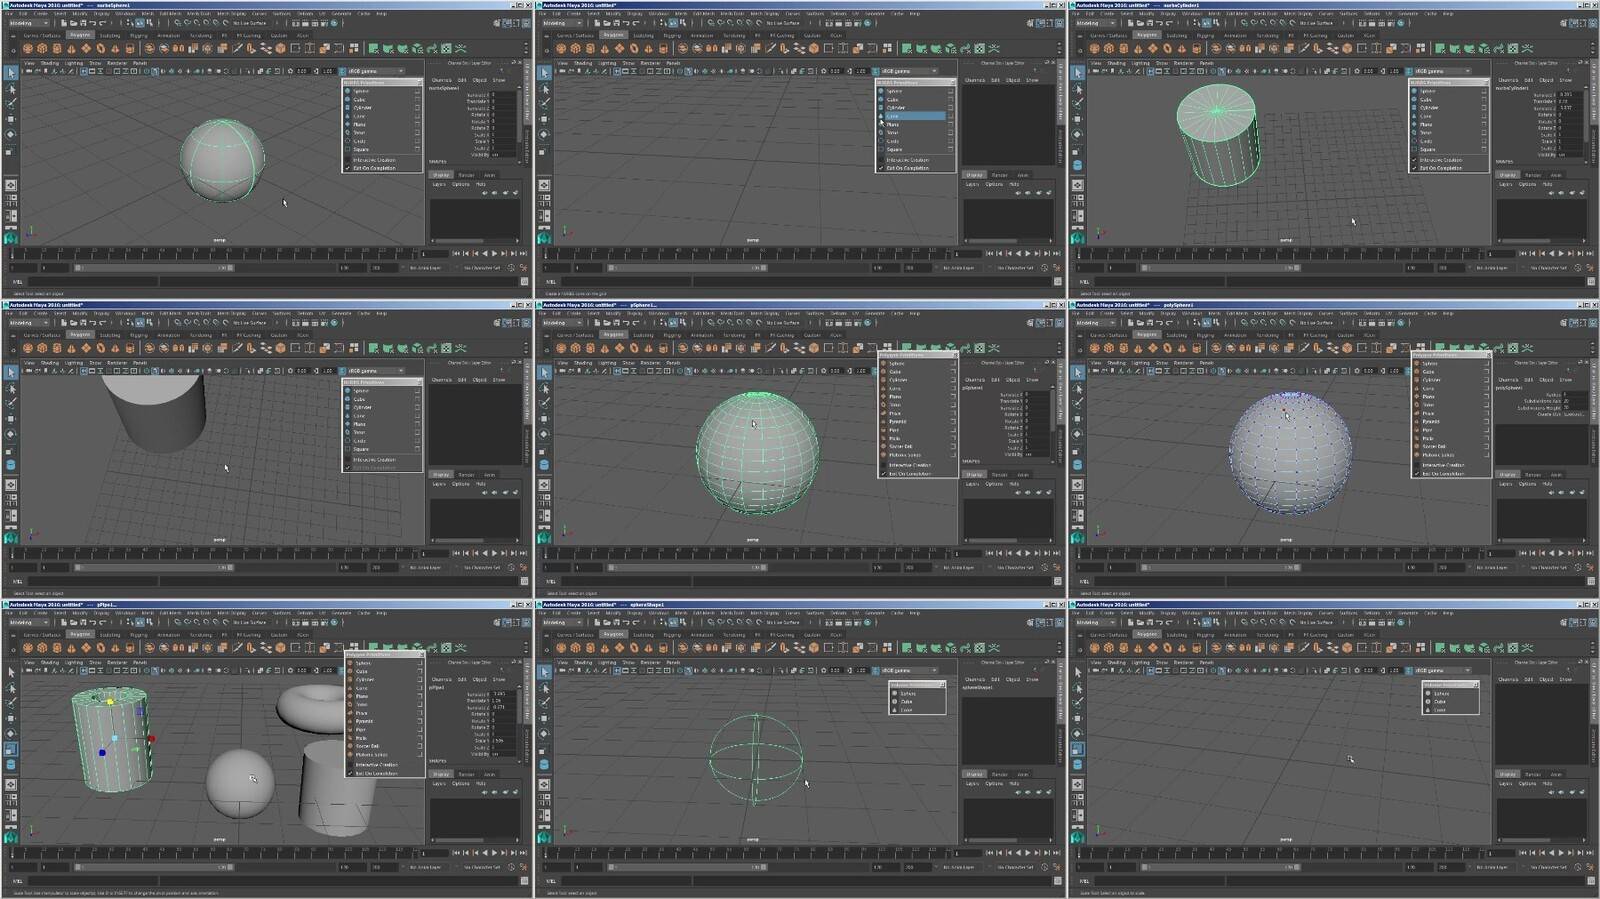Activate Select tool arrow in nurbsSphere1 window toolbox
The height and width of the screenshot is (899, 1600).
(11, 72)
